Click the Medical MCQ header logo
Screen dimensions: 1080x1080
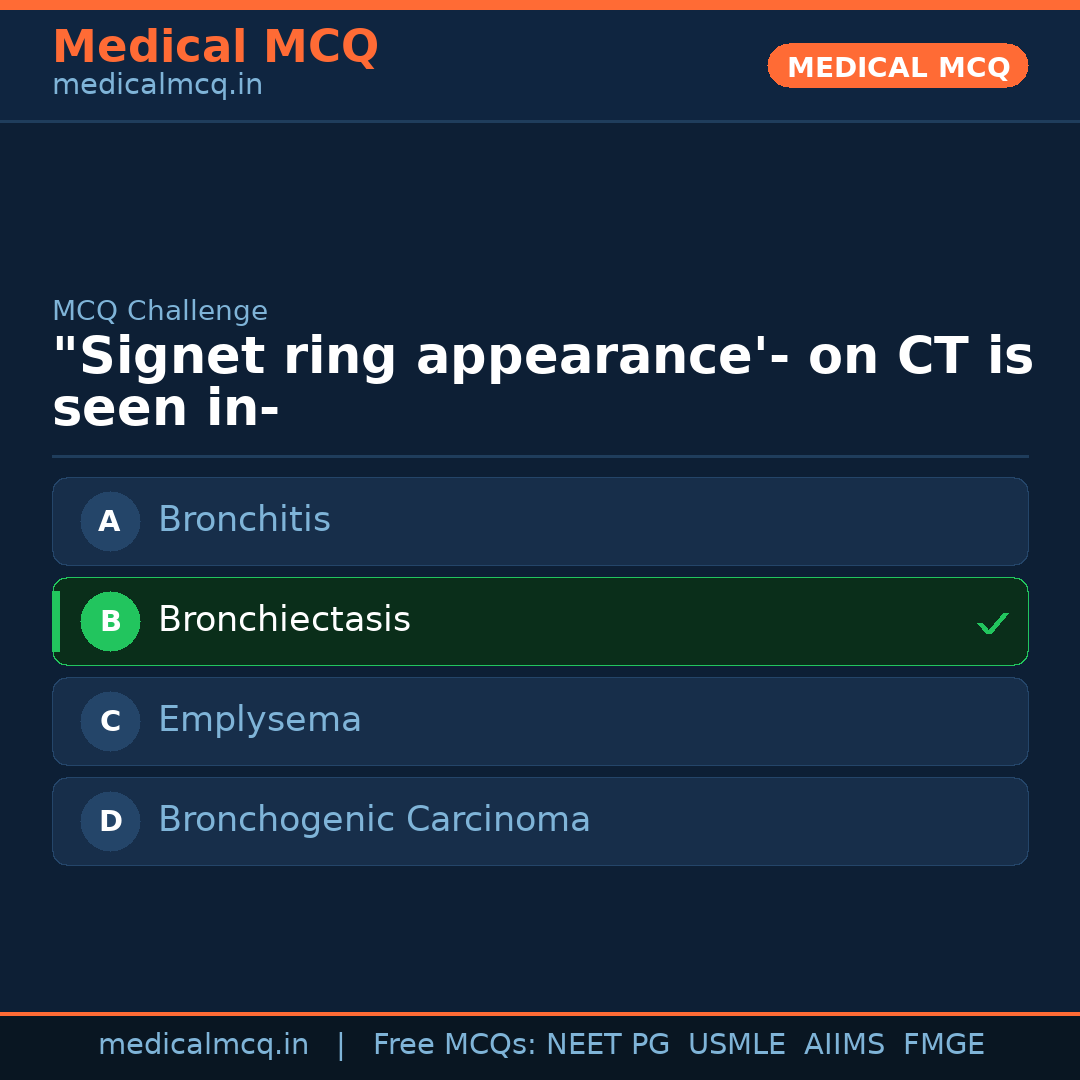pos(215,46)
